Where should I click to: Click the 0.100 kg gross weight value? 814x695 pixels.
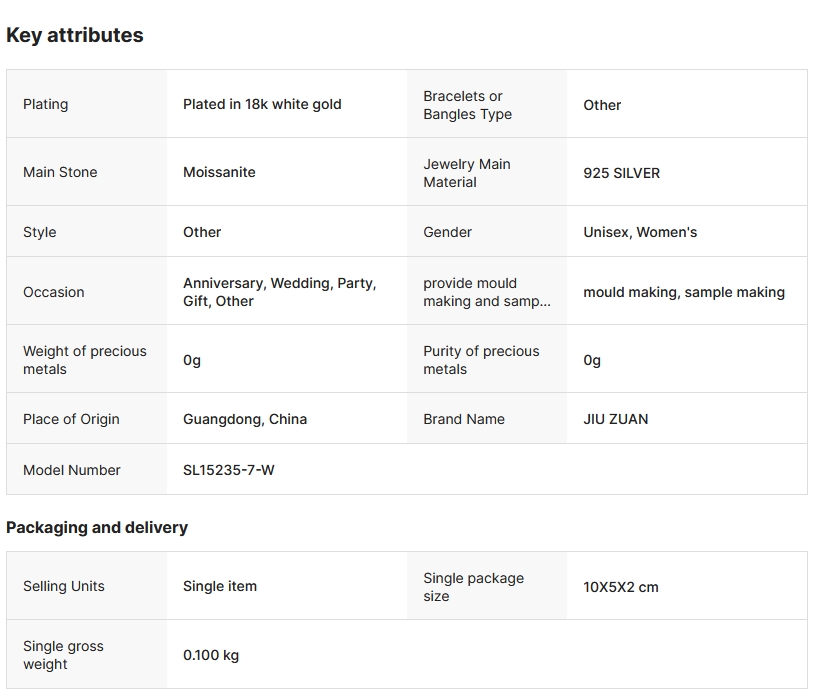pos(211,656)
